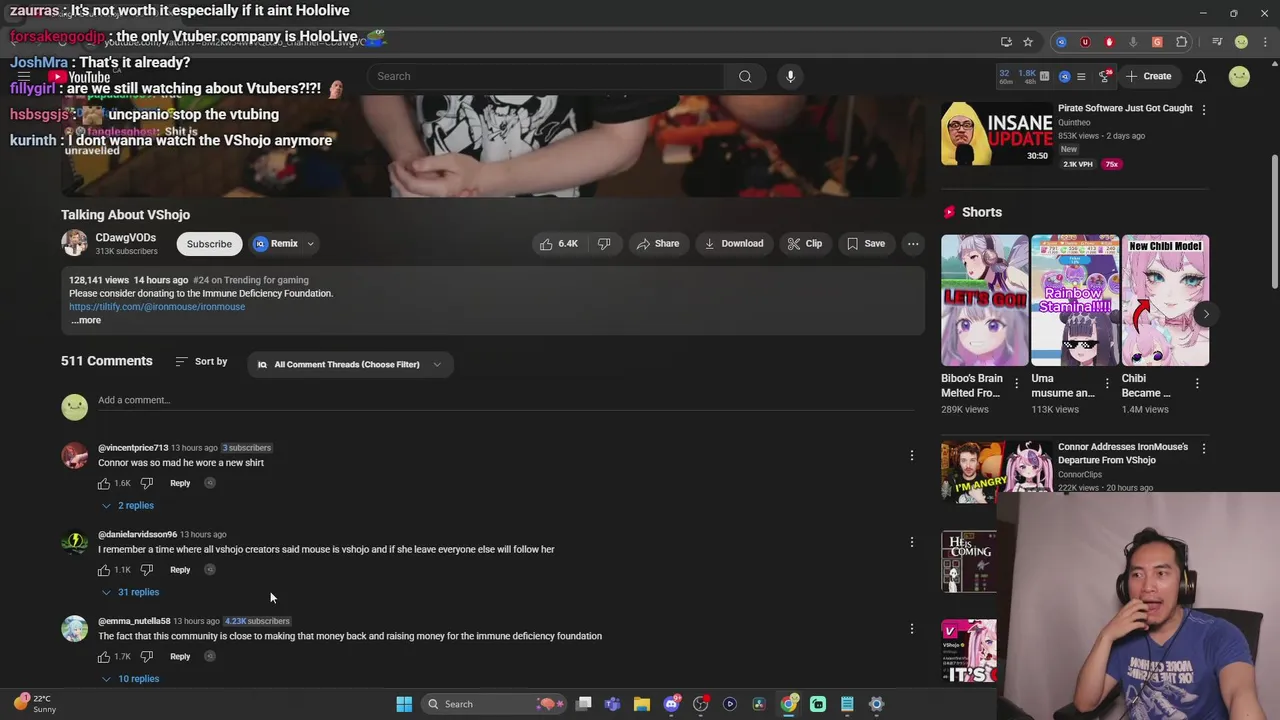Image resolution: width=1280 pixels, height=720 pixels.
Task: Open All Comment Threads filter dropdown
Action: coord(350,364)
